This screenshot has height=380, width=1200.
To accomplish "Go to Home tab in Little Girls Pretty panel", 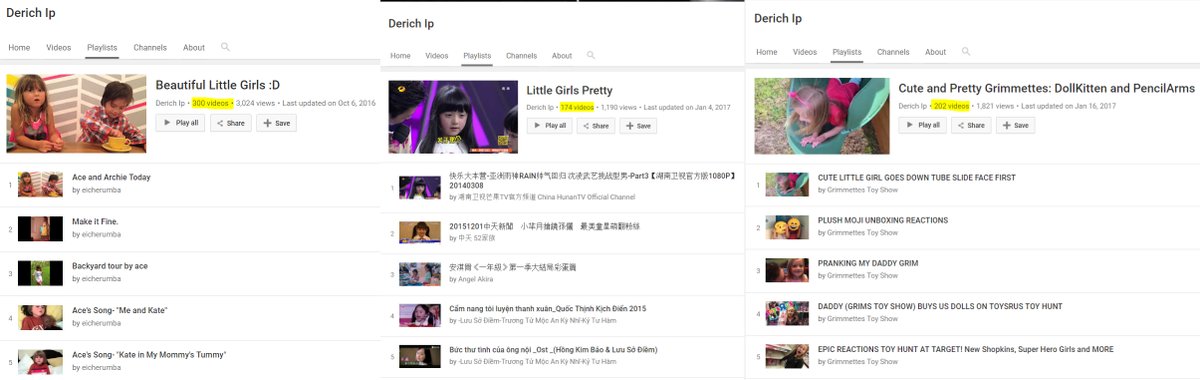I will pyautogui.click(x=400, y=56).
